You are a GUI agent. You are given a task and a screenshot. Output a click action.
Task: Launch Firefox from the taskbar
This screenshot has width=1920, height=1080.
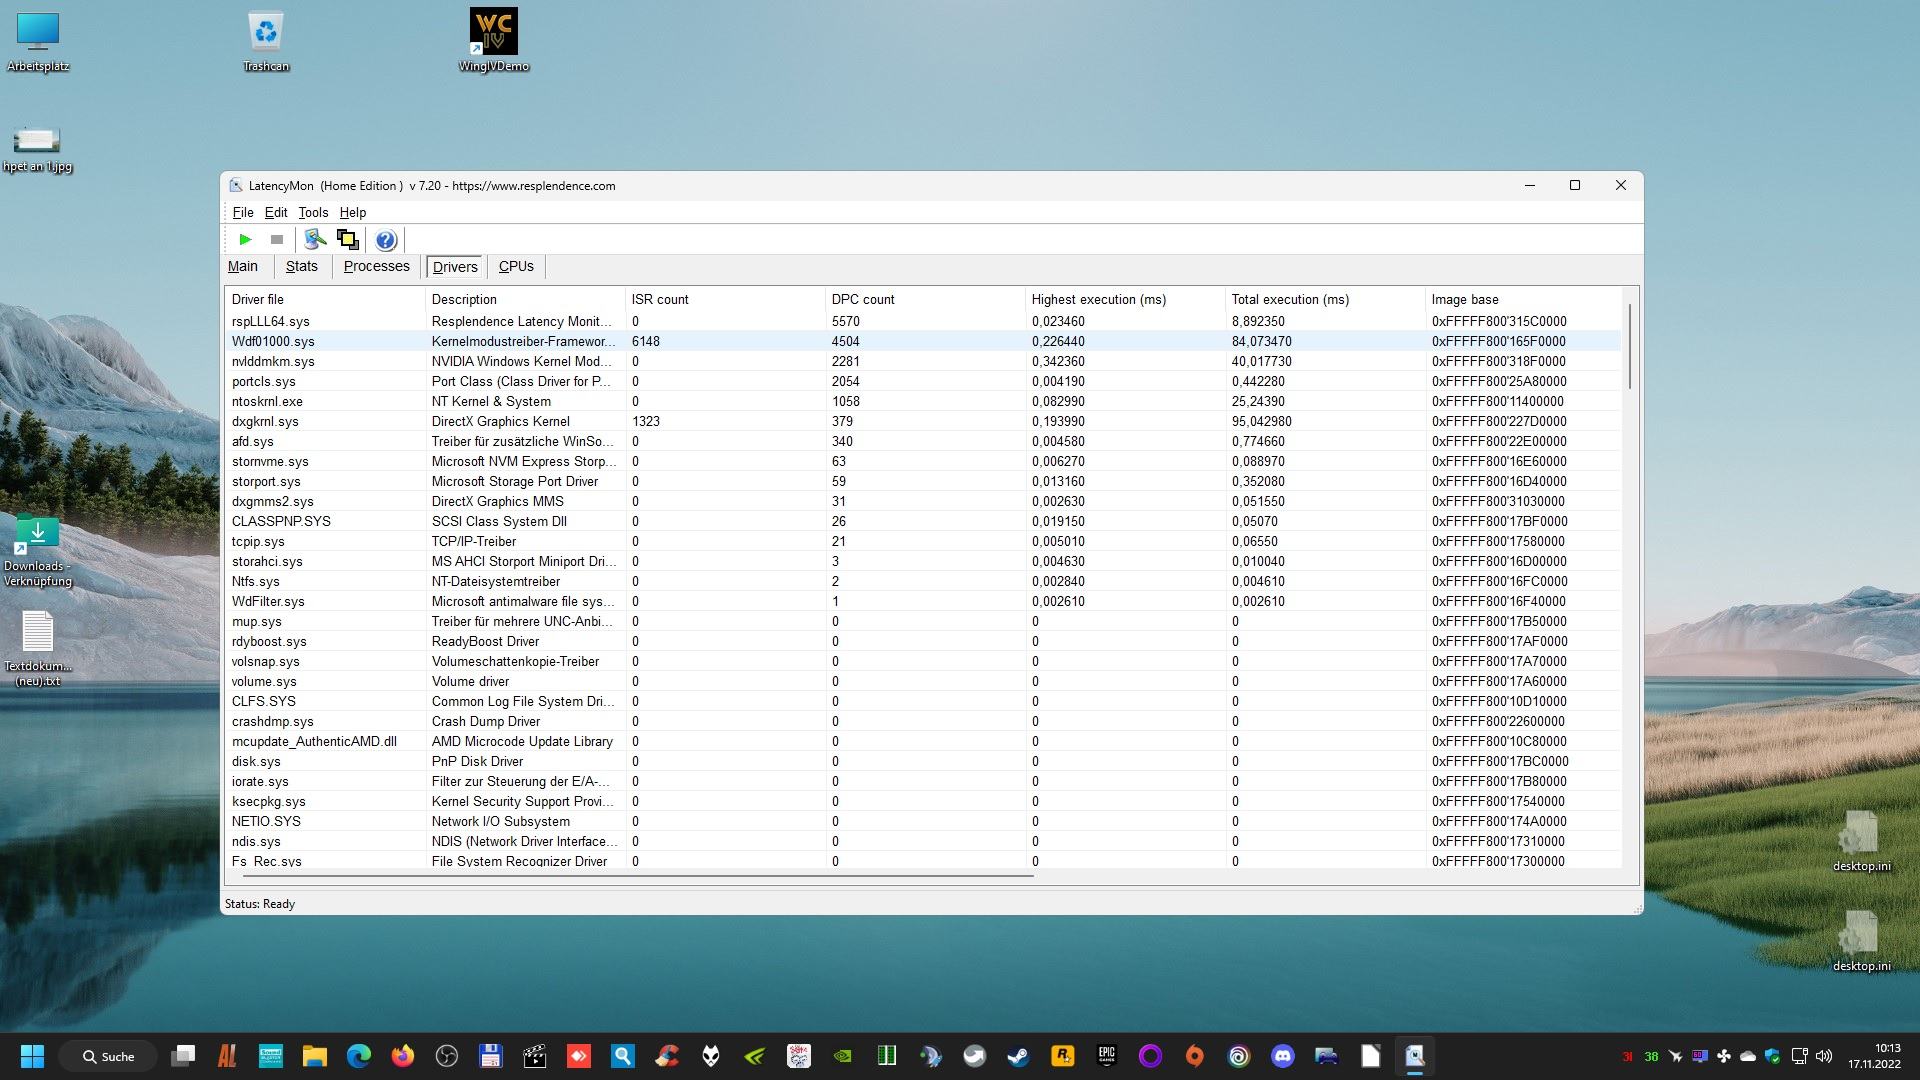pos(403,1056)
